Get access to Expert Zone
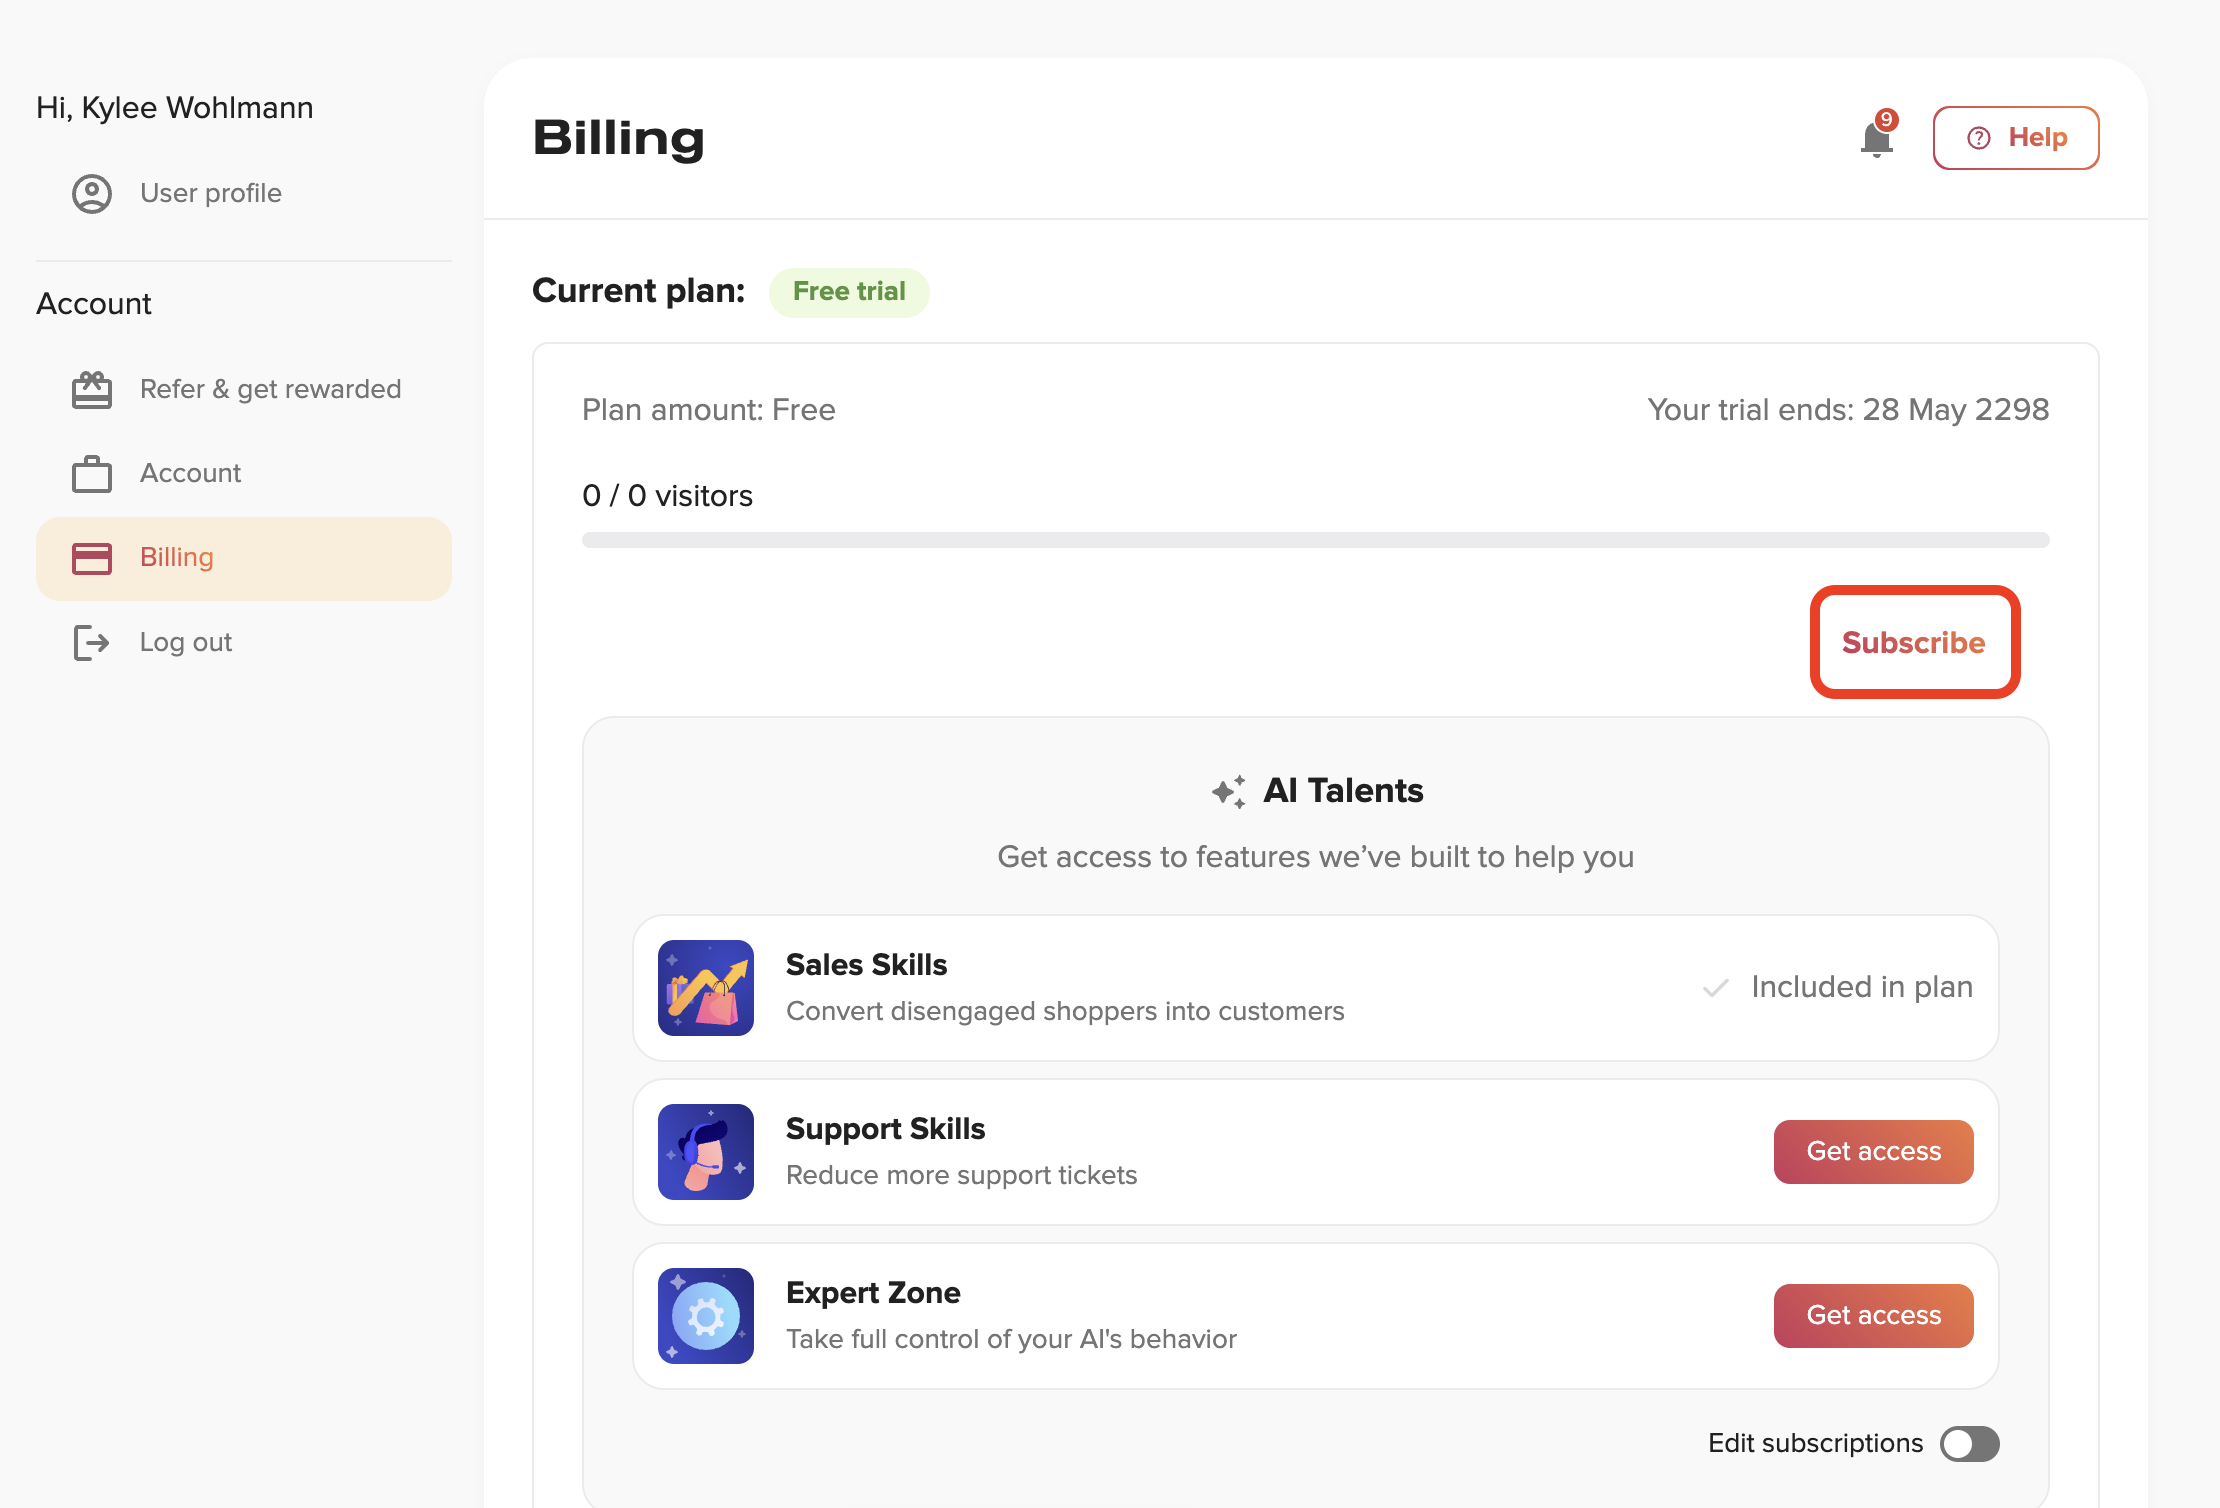The width and height of the screenshot is (2220, 1508). [1874, 1316]
